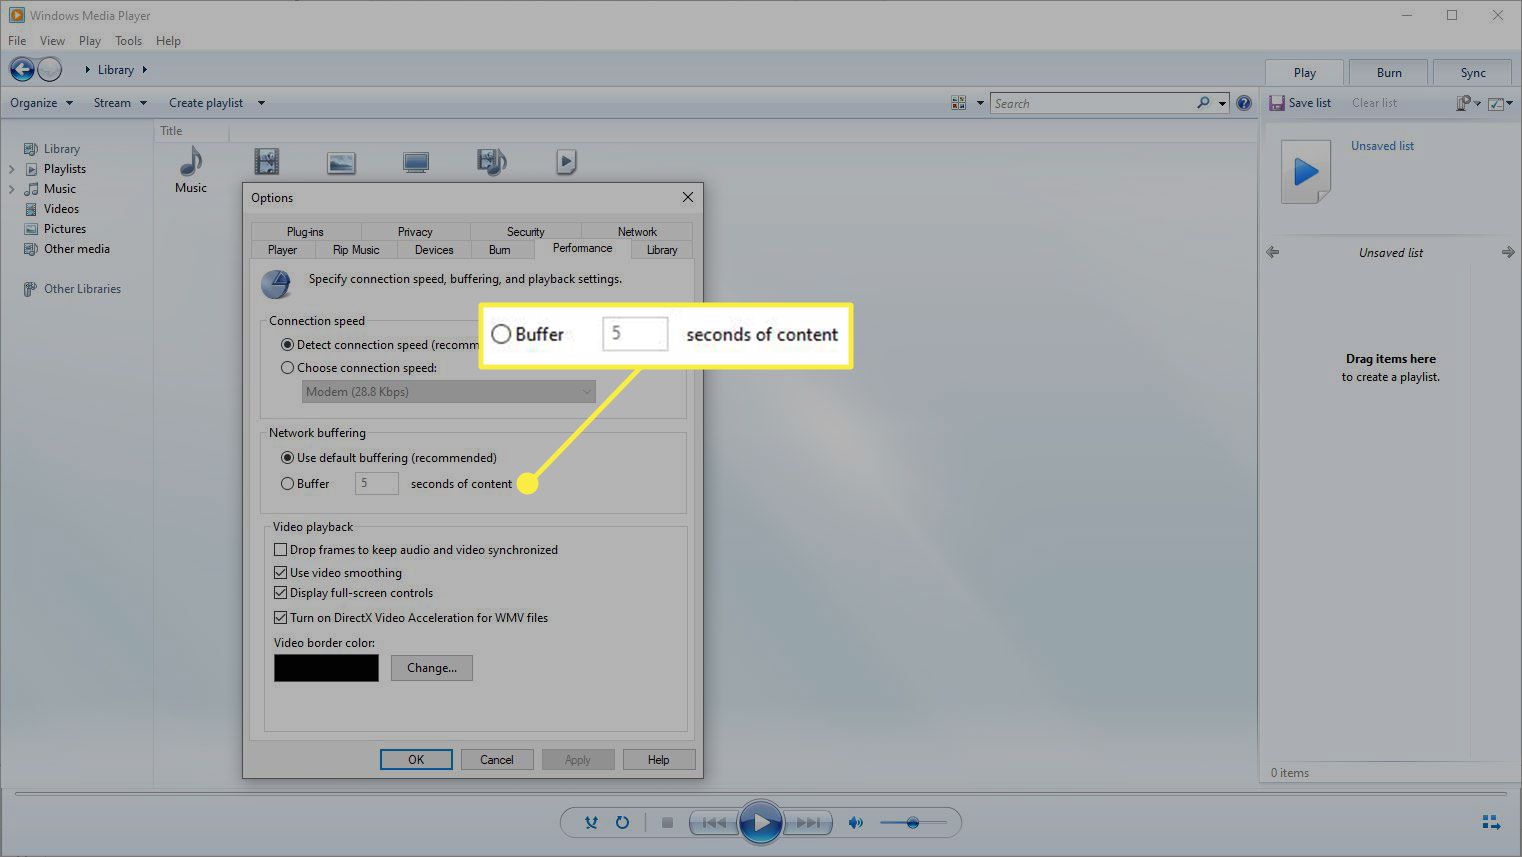Switch to Now Playing mode icon
This screenshot has height=857, width=1522.
pyautogui.click(x=1490, y=822)
